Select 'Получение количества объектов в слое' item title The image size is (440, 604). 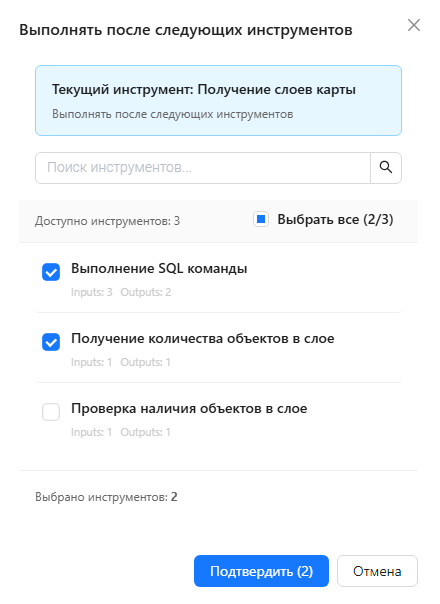coord(203,339)
